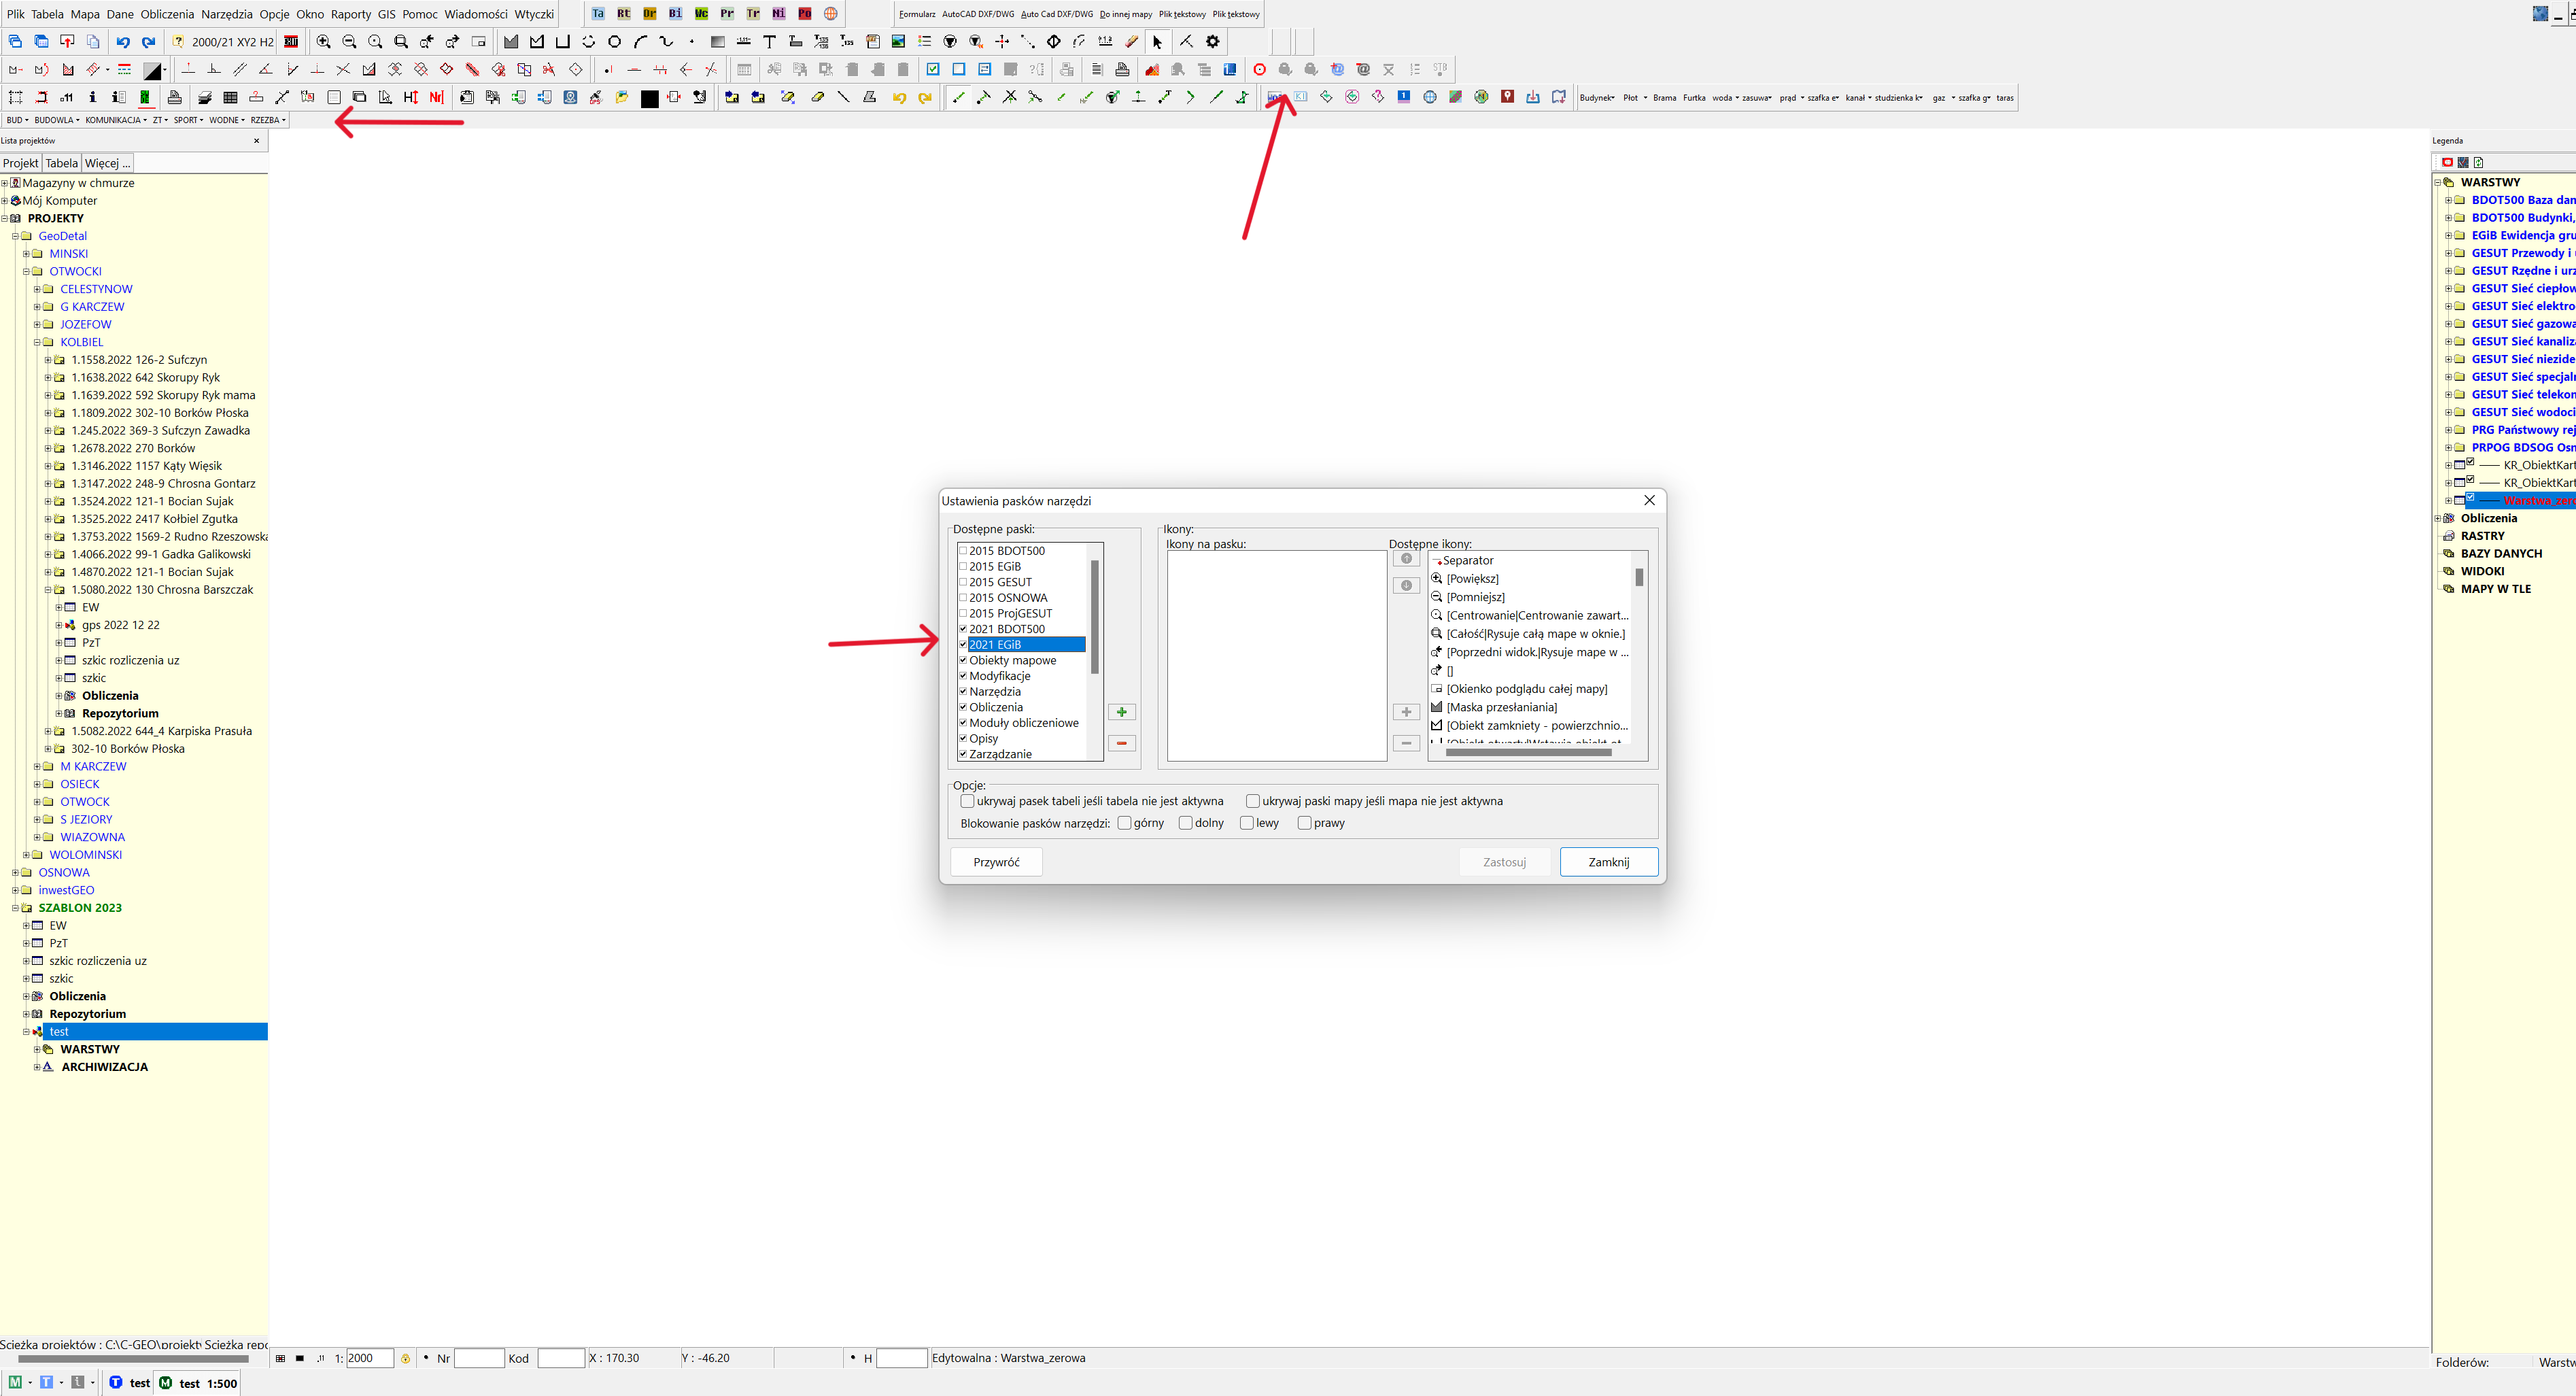Uncheck the 2021 BDOT500 toolbar checkbox

click(963, 629)
